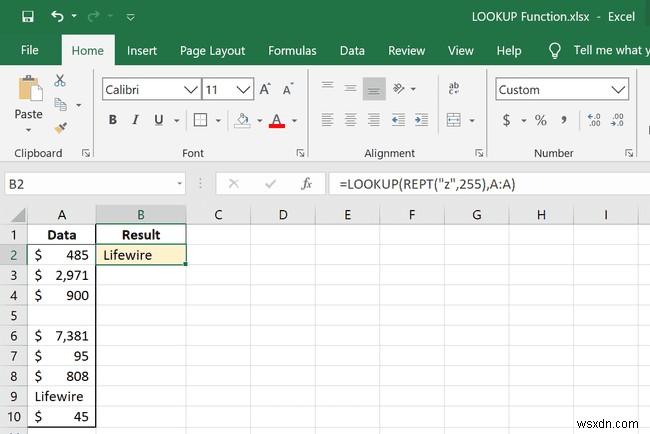The height and width of the screenshot is (434, 650).
Task: Set Middle Align vertical alignment
Action: coord(351,88)
